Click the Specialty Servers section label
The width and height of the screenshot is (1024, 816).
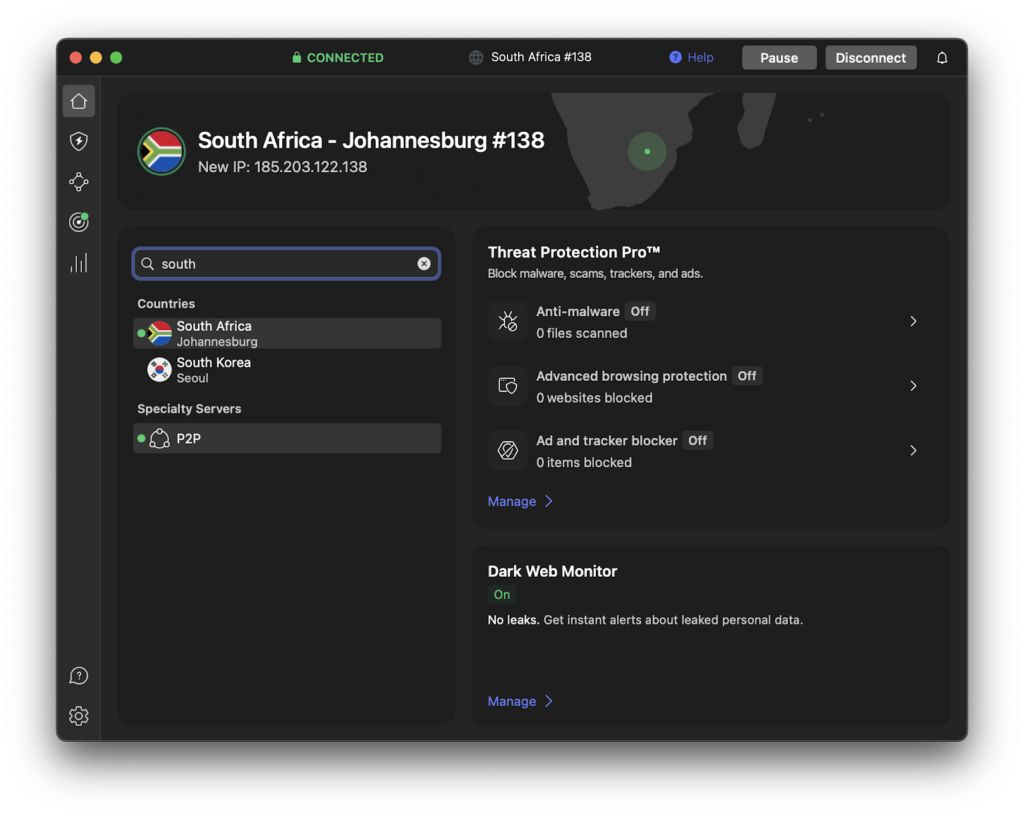[x=189, y=409]
